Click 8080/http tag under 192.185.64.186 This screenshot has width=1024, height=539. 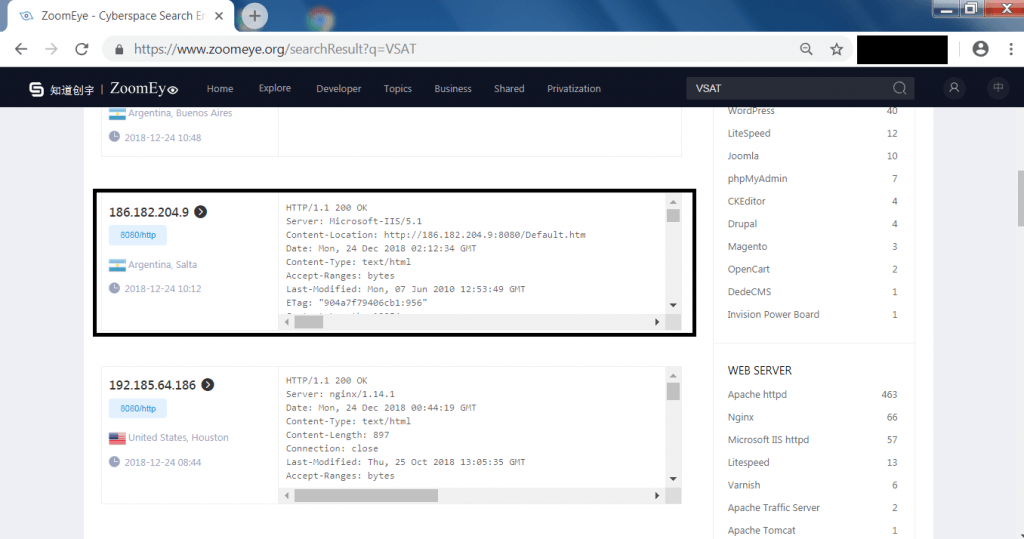point(138,408)
